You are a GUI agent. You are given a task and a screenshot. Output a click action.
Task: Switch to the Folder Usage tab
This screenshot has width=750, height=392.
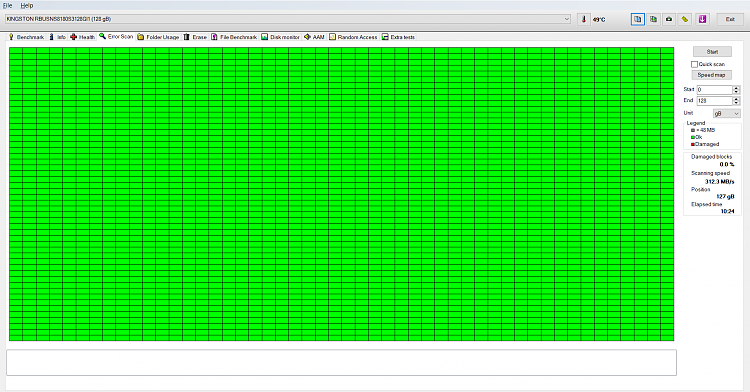click(158, 37)
